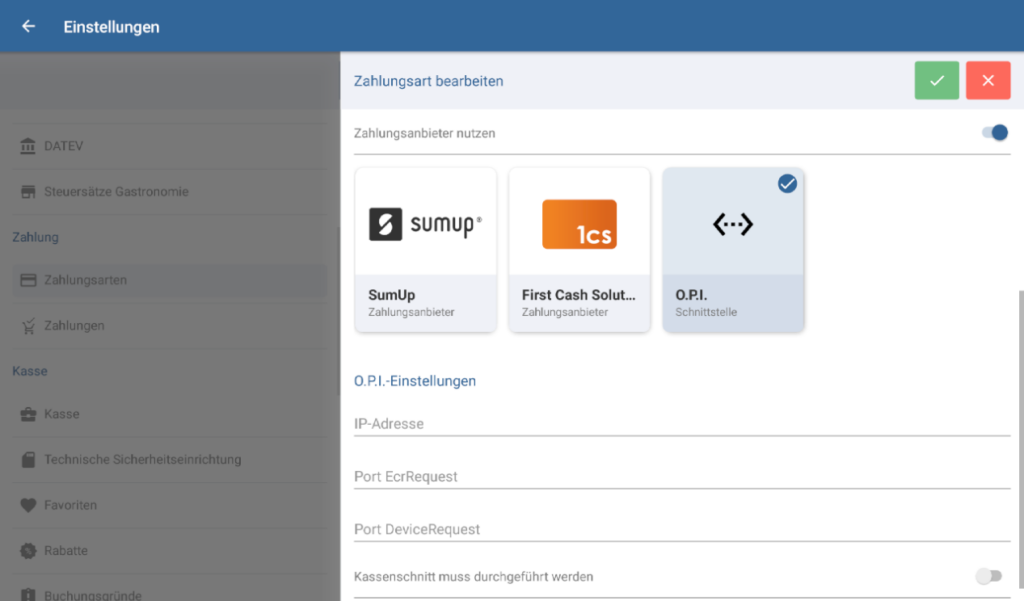Cancel editing with red X button
Viewport: 1024px width, 601px height.
point(988,81)
